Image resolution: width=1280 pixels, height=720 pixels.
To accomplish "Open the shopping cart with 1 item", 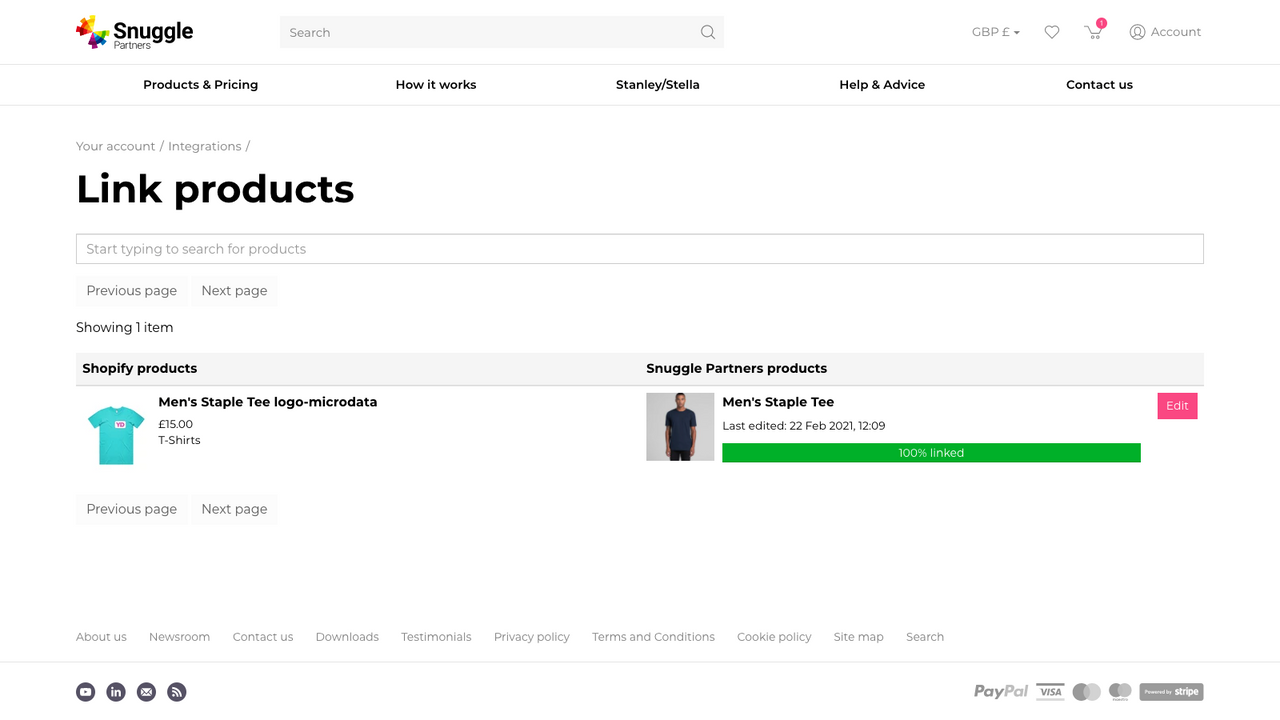I will coord(1093,33).
